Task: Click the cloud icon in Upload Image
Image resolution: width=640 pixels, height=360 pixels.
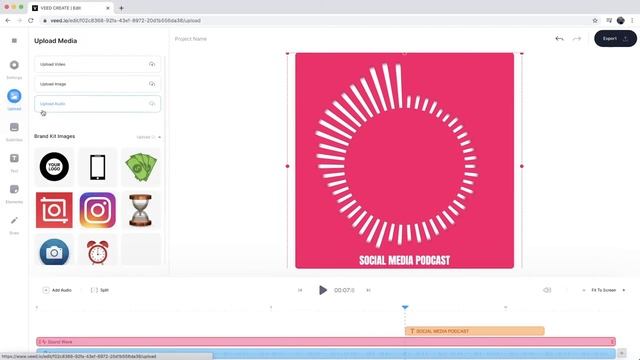Action: pos(152,84)
